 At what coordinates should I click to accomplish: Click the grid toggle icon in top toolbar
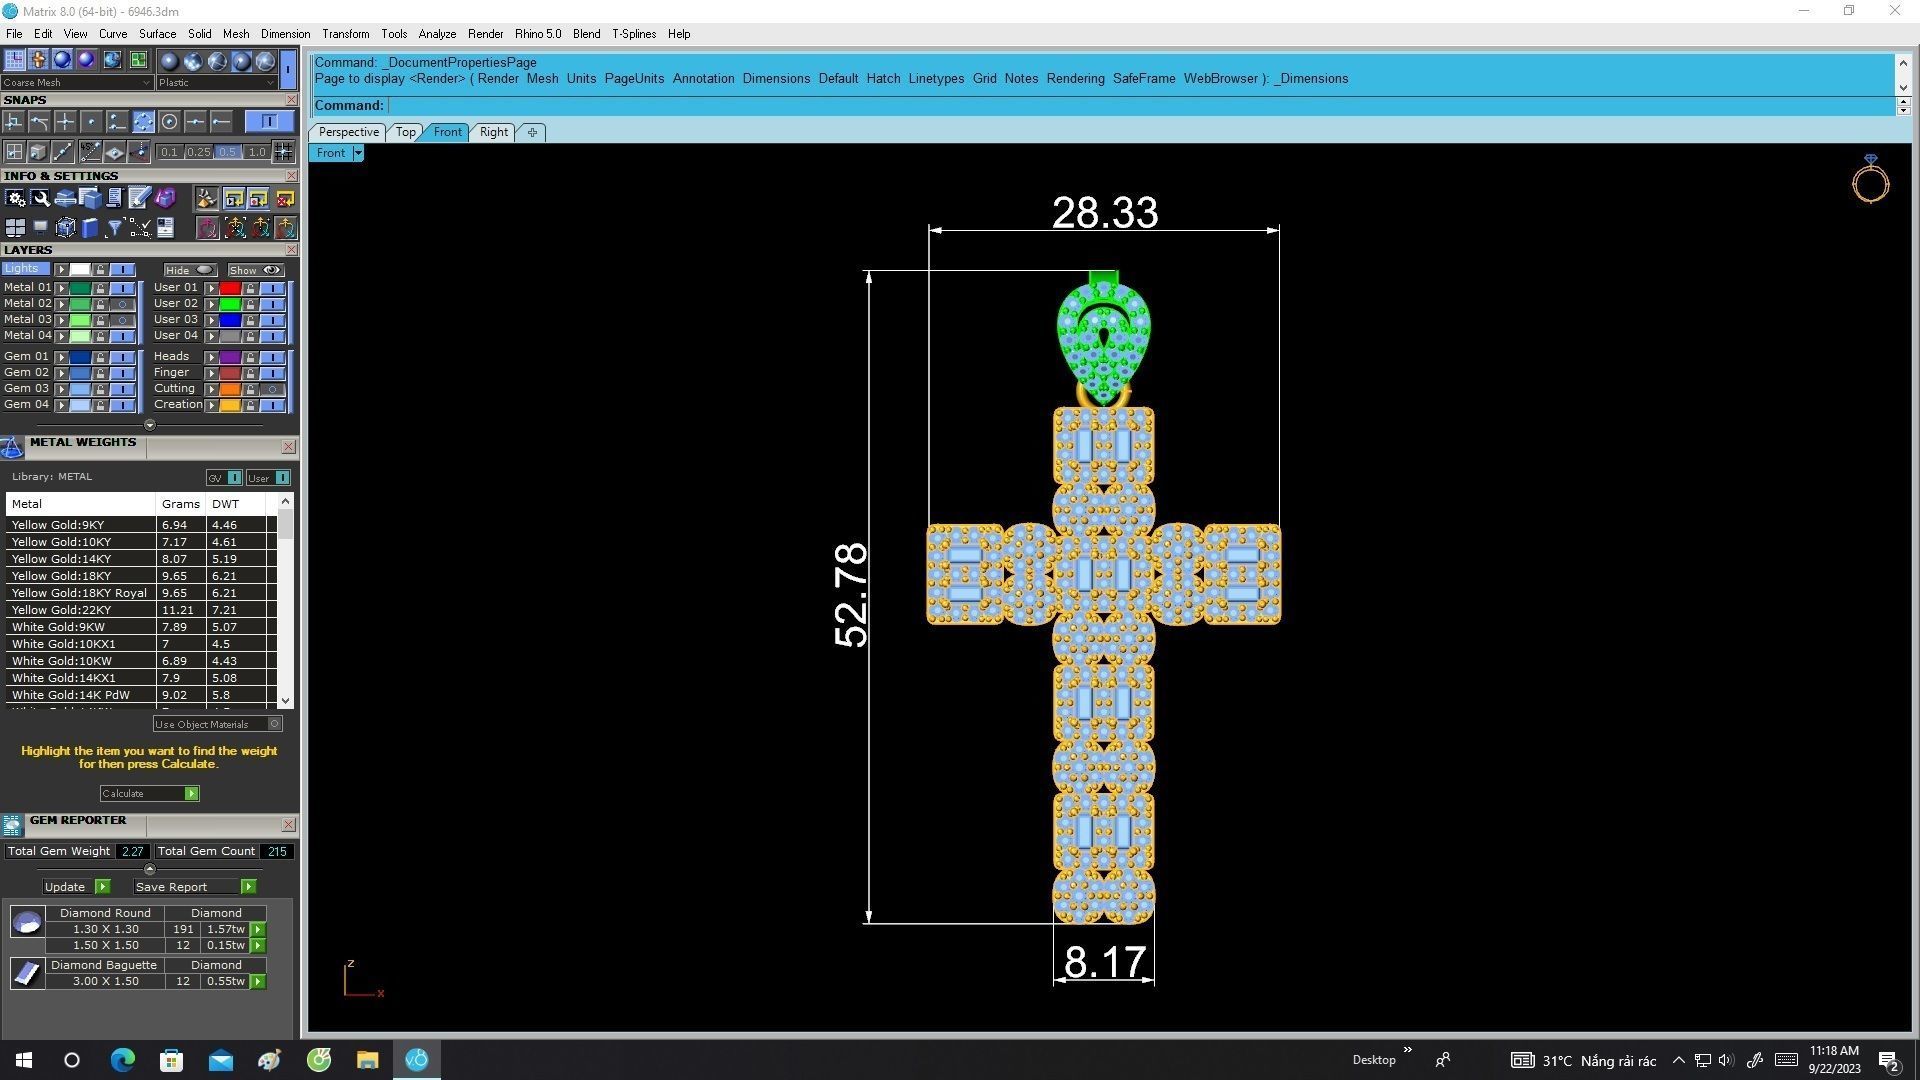pos(14,60)
